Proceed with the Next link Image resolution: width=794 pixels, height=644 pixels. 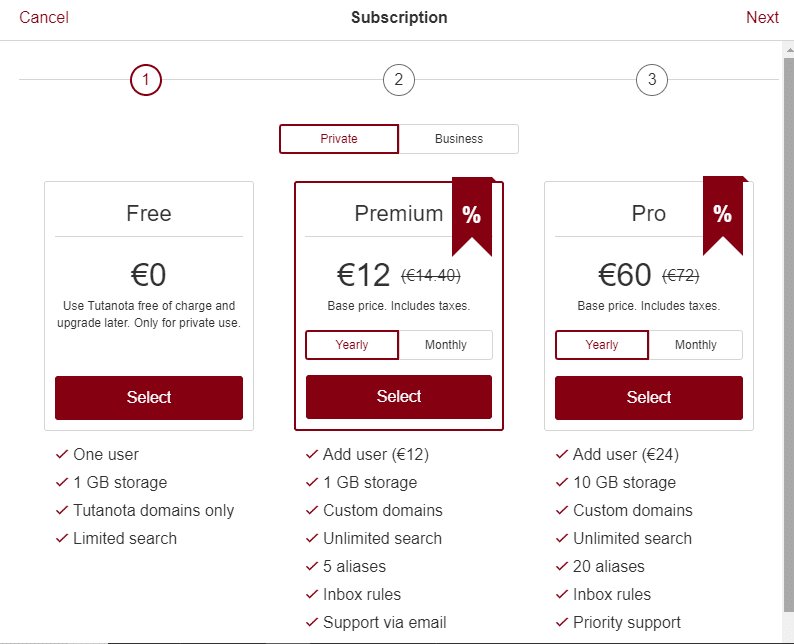point(762,17)
